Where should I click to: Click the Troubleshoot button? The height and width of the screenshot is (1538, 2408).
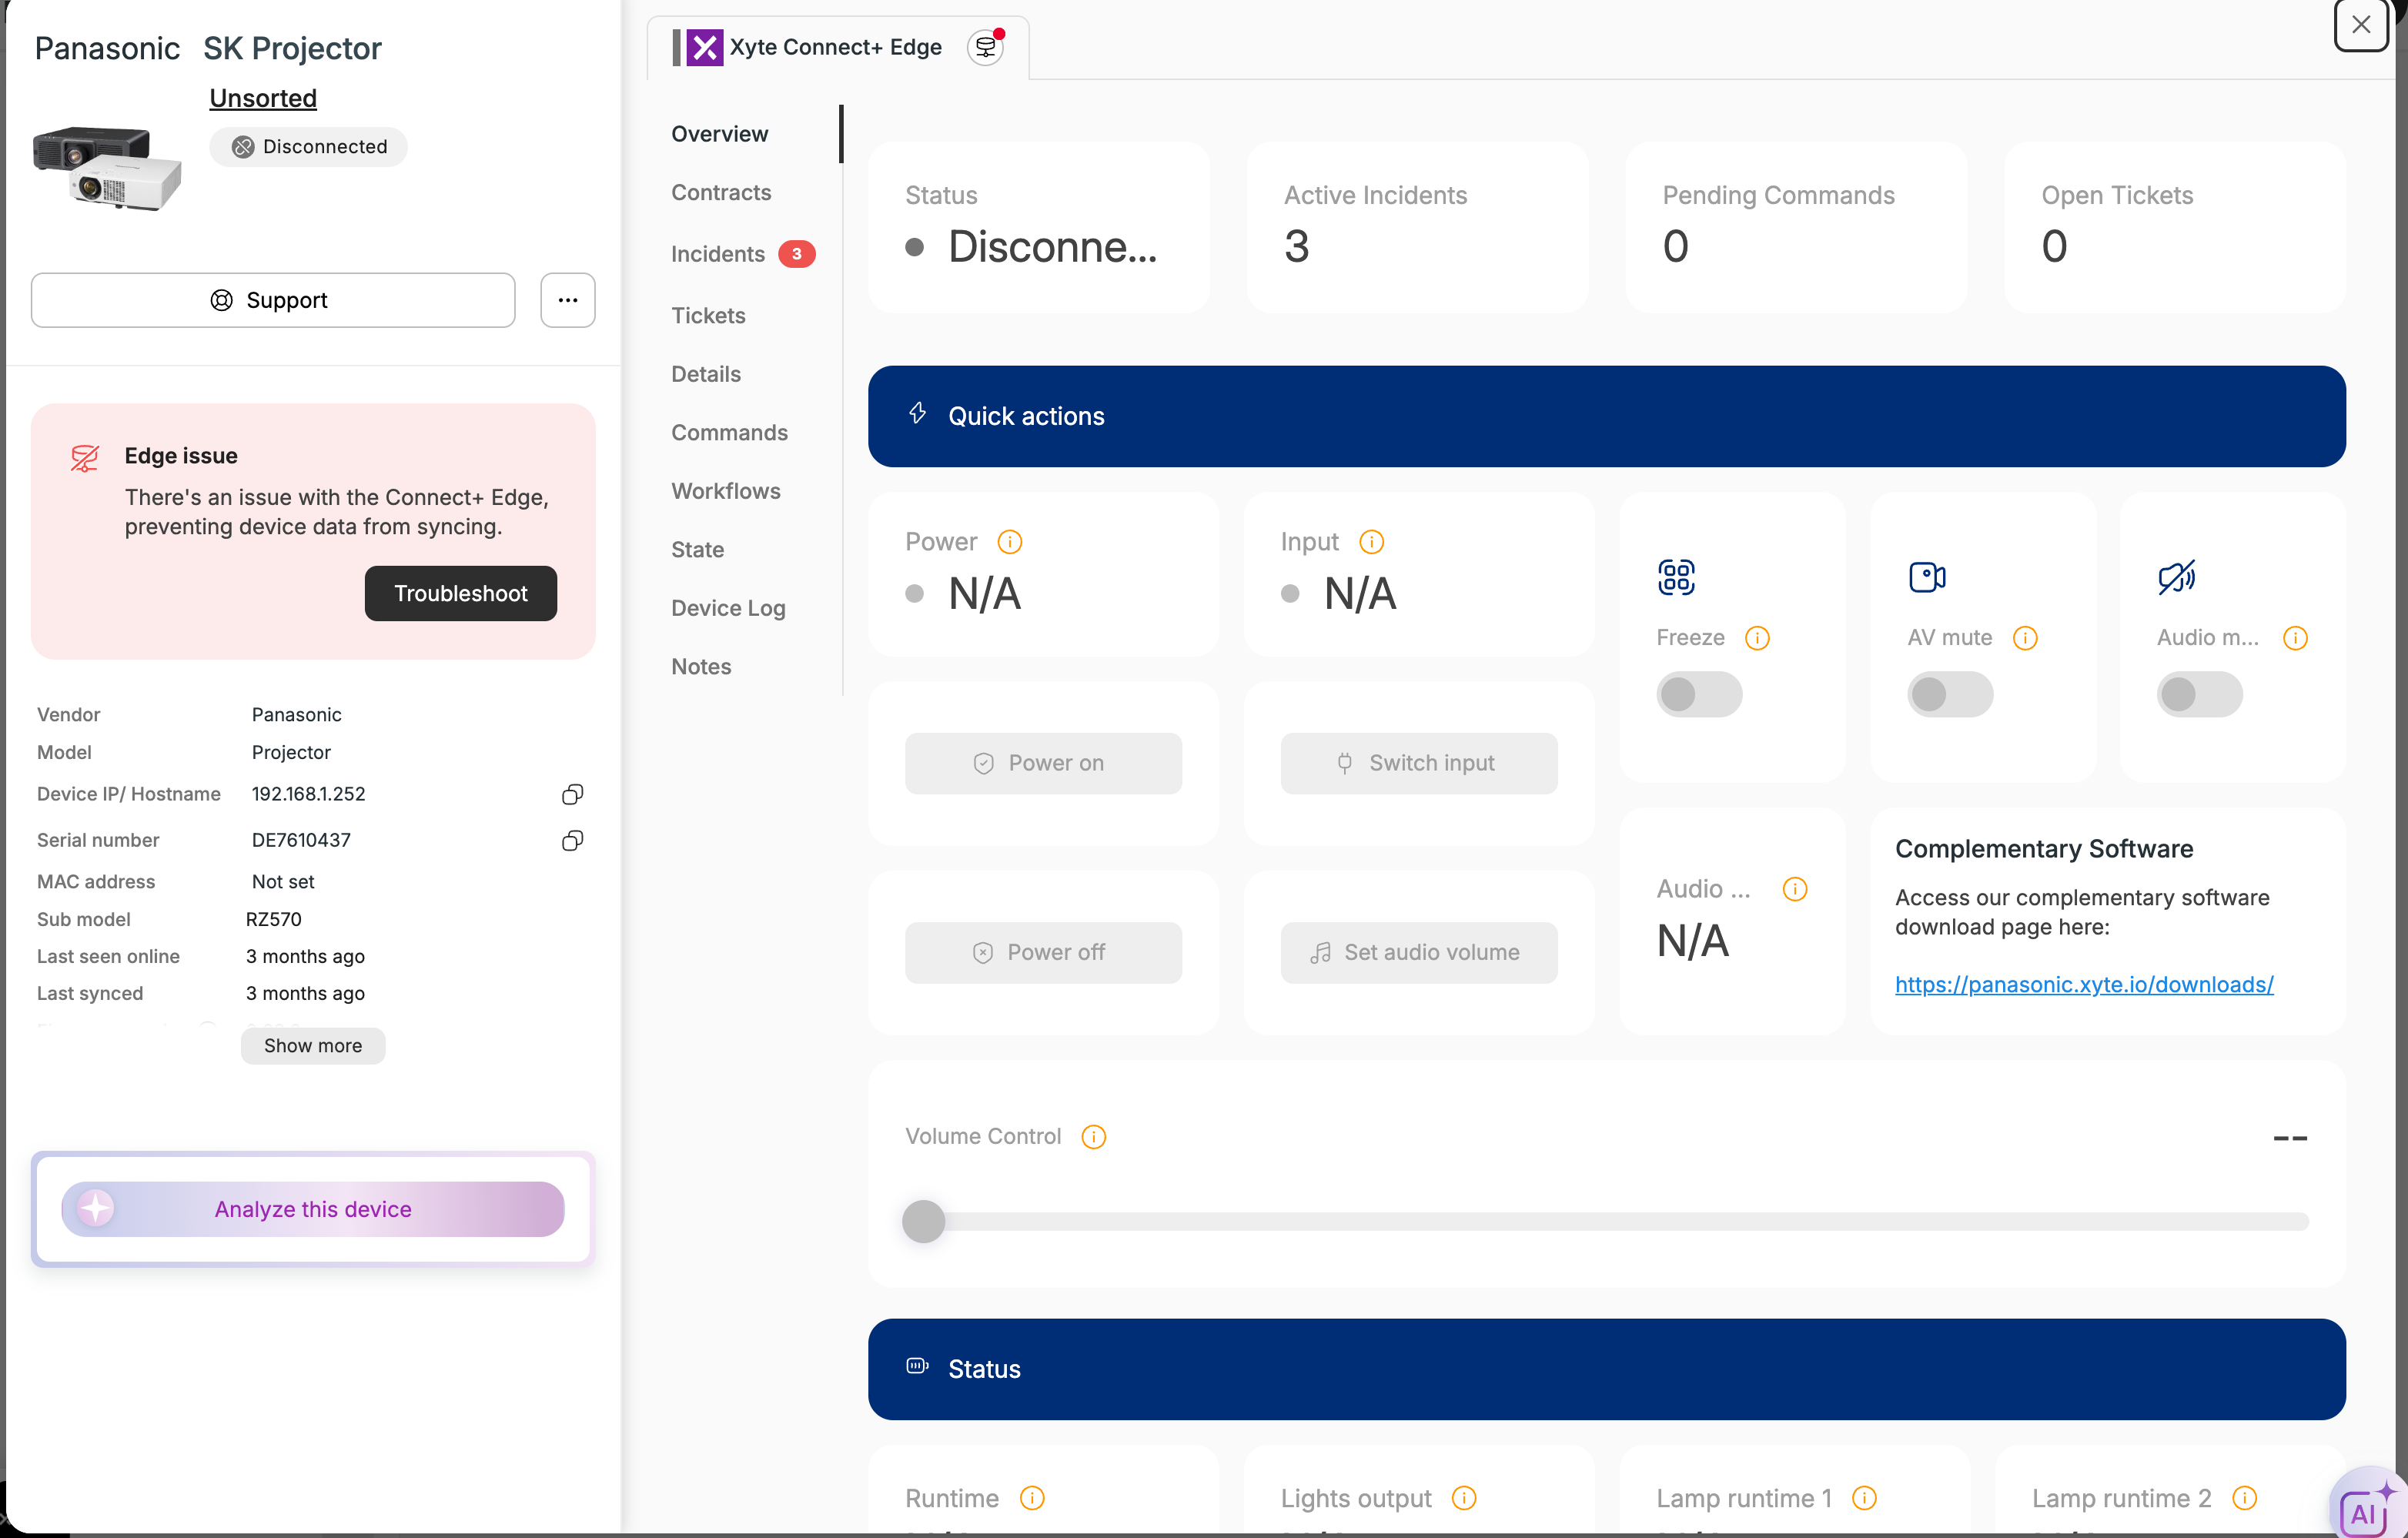click(x=461, y=594)
